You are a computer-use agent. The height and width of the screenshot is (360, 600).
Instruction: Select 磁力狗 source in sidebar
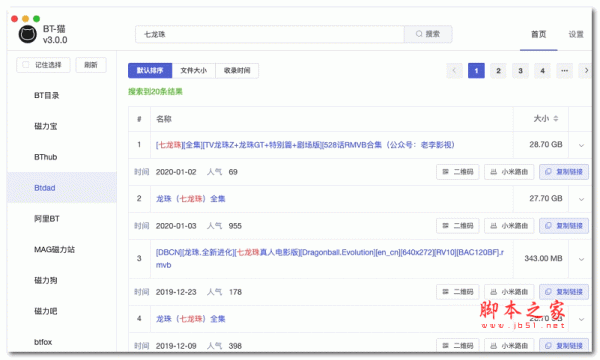[62, 280]
